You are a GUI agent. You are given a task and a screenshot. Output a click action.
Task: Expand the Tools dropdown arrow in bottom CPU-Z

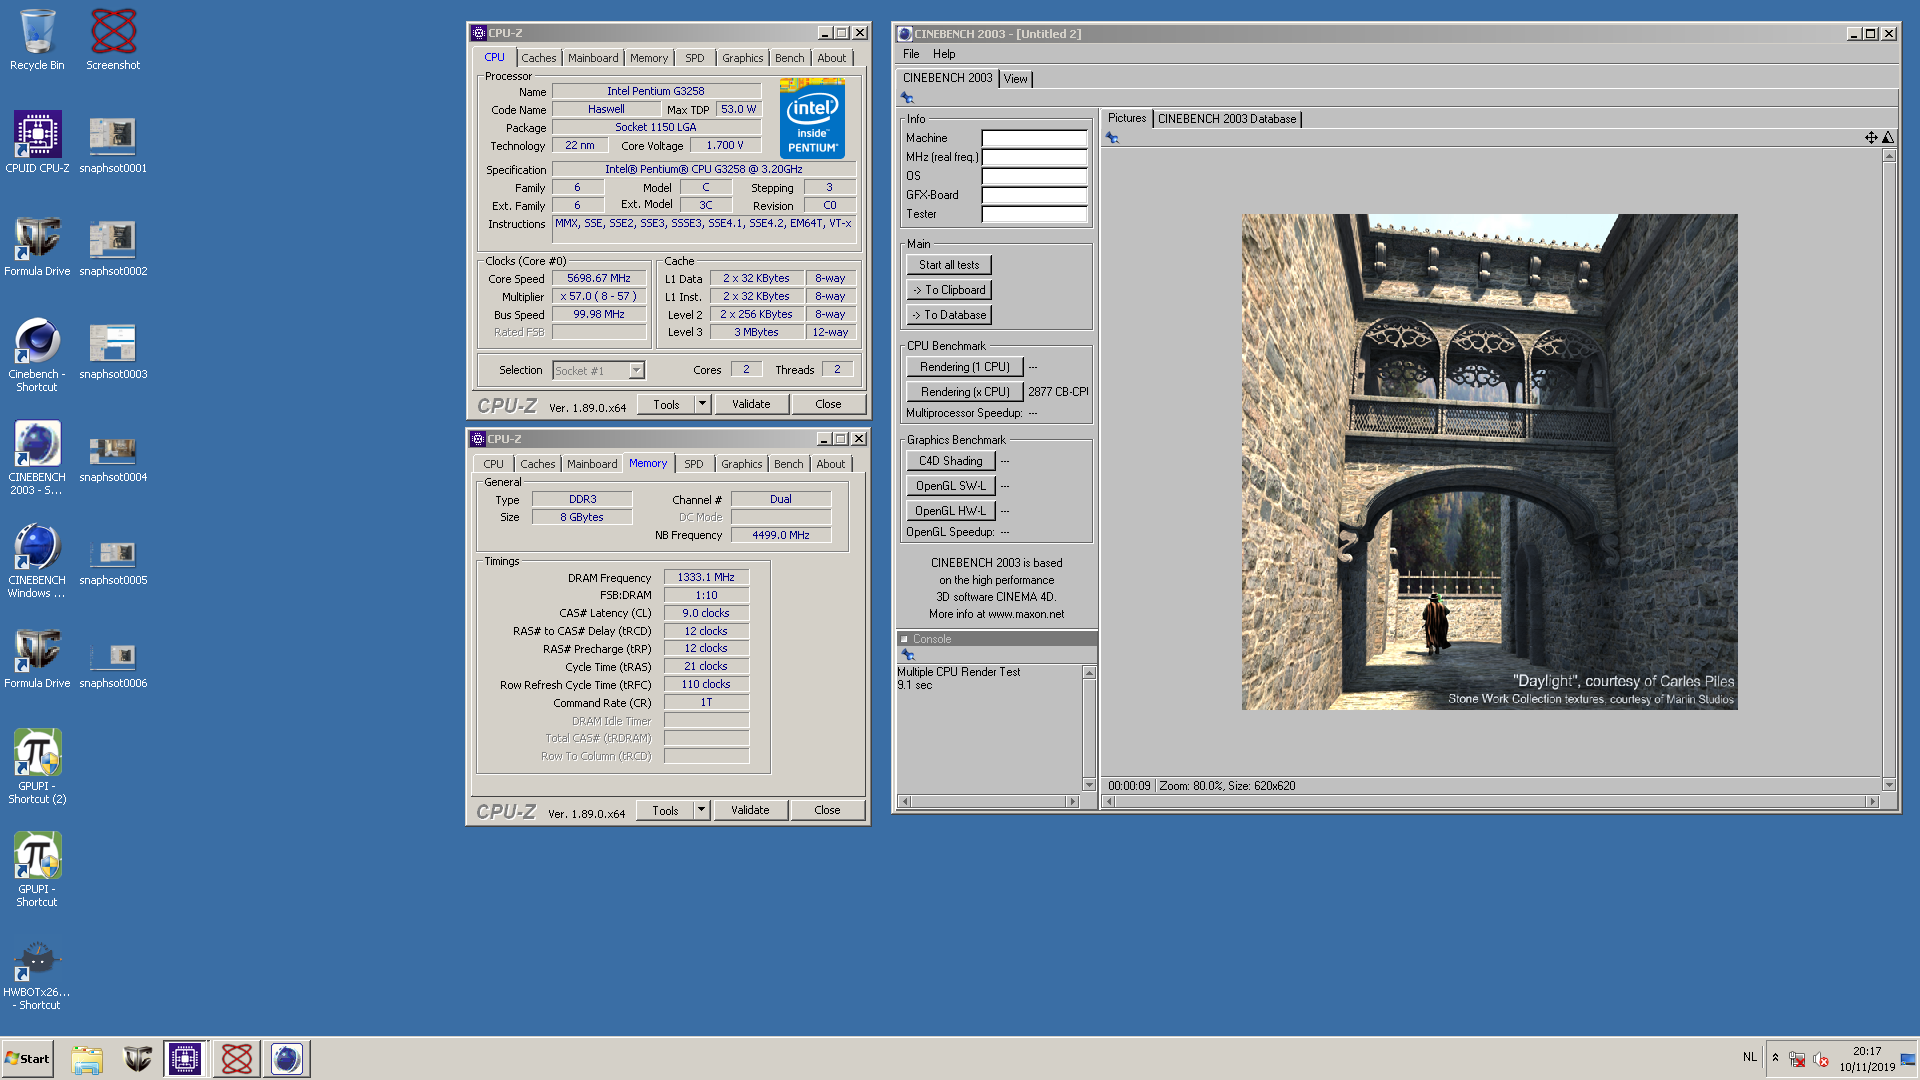[x=701, y=810]
